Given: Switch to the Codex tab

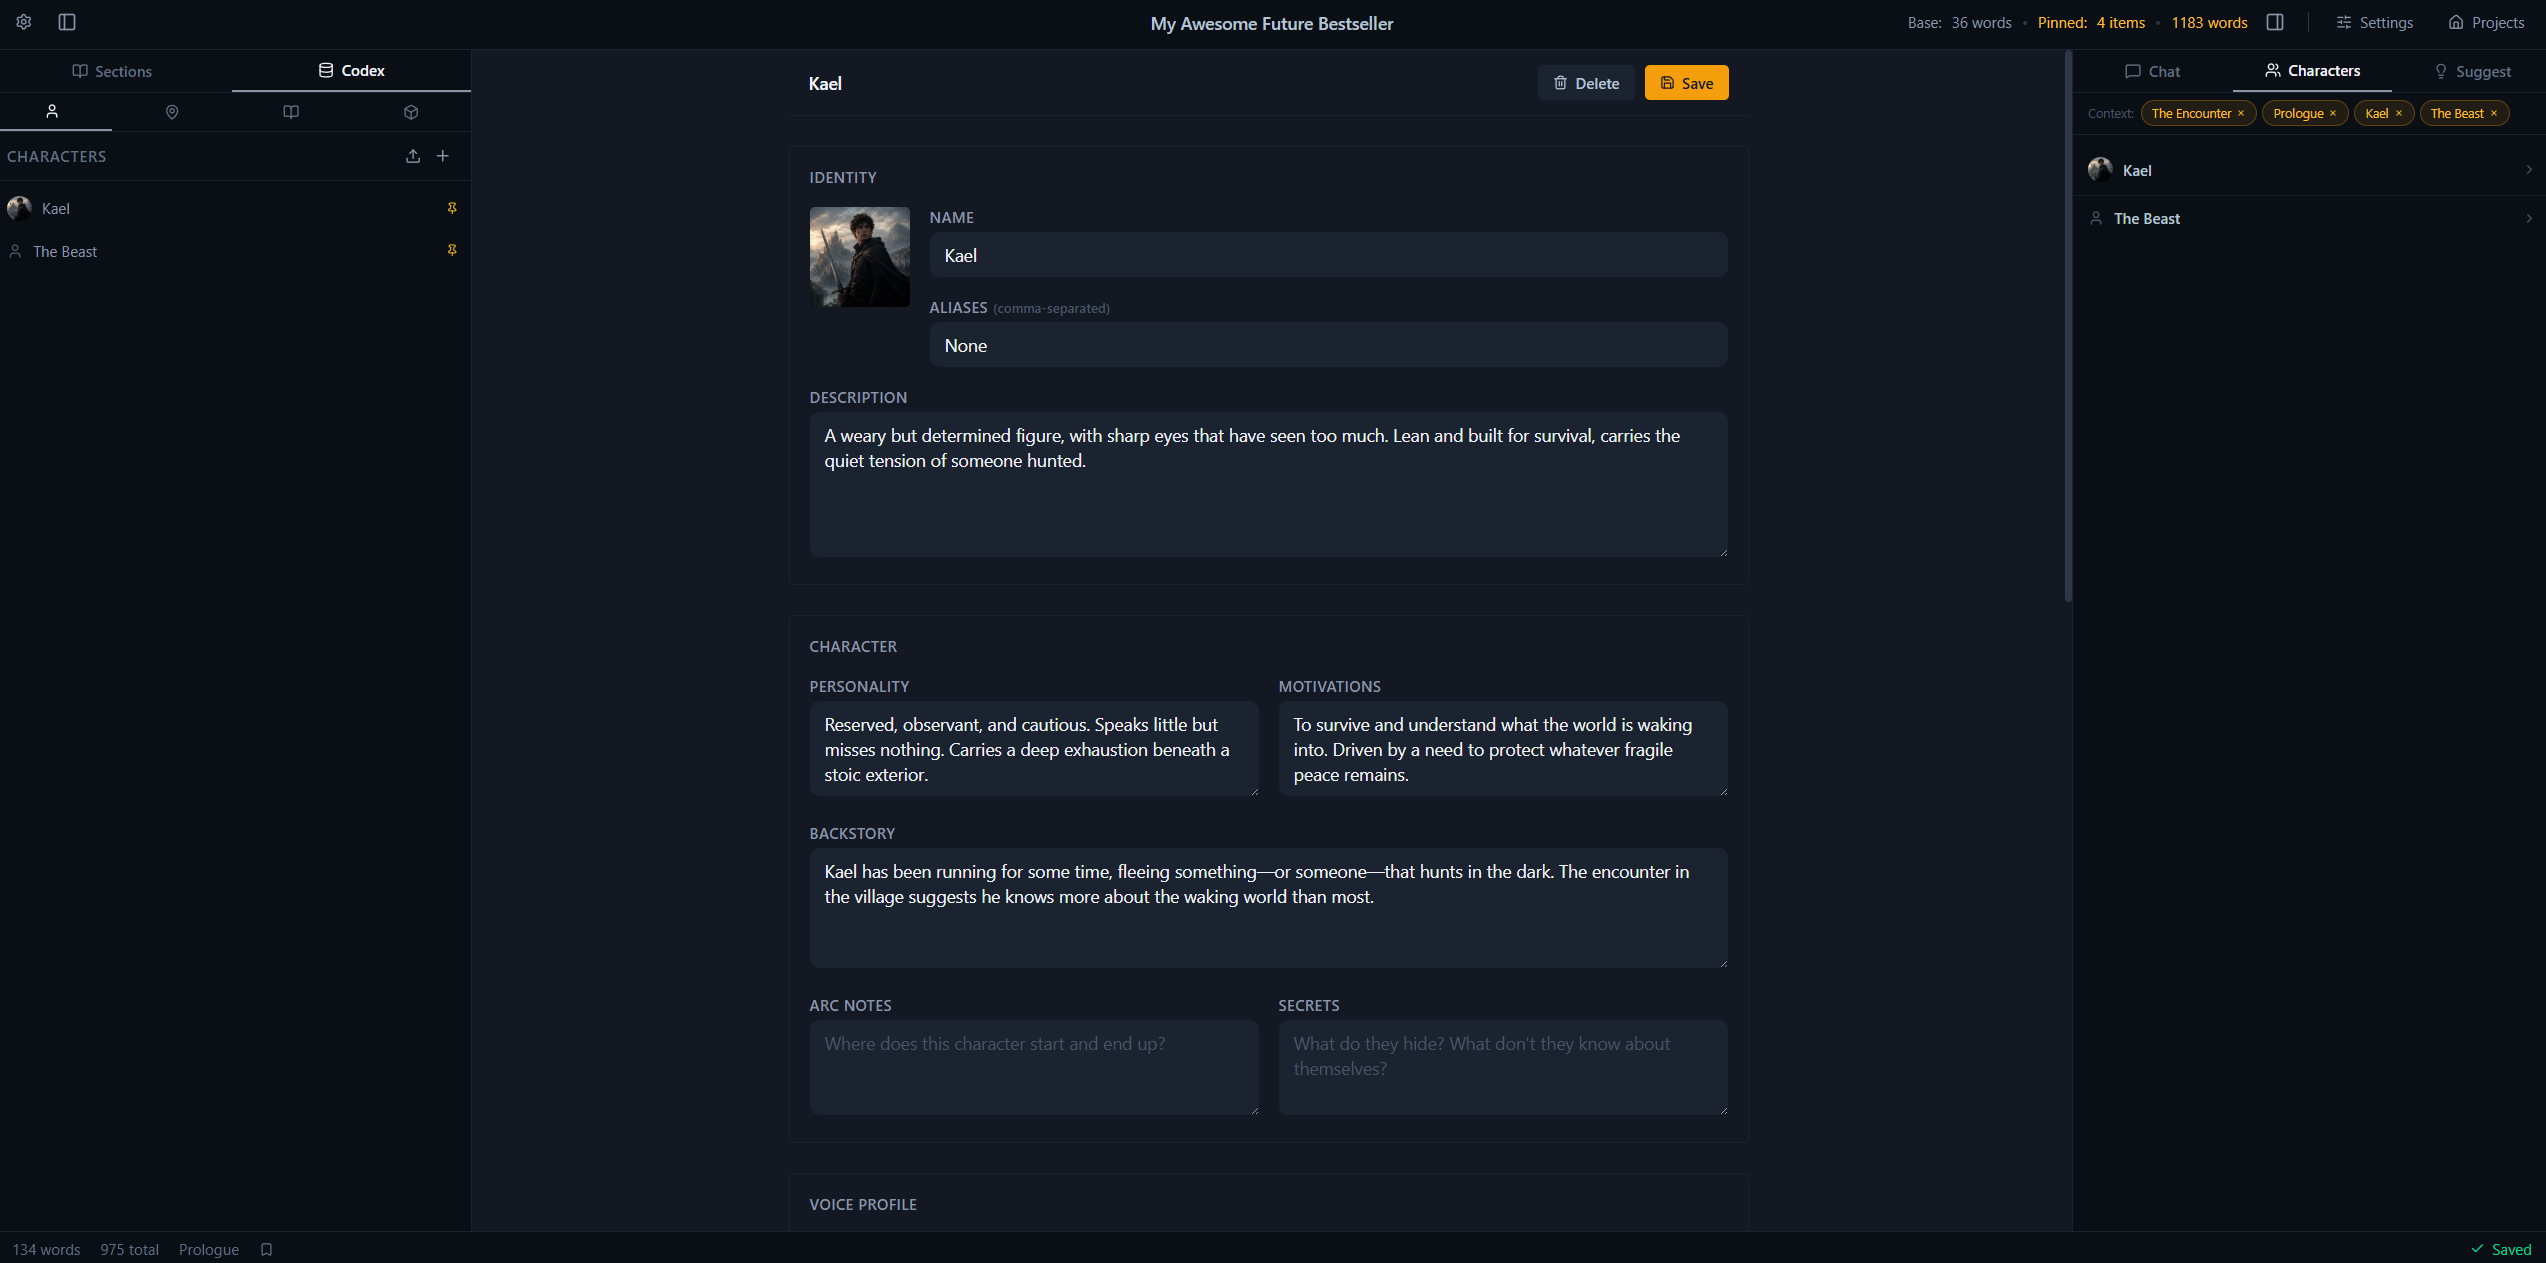Looking at the screenshot, I should pos(351,71).
